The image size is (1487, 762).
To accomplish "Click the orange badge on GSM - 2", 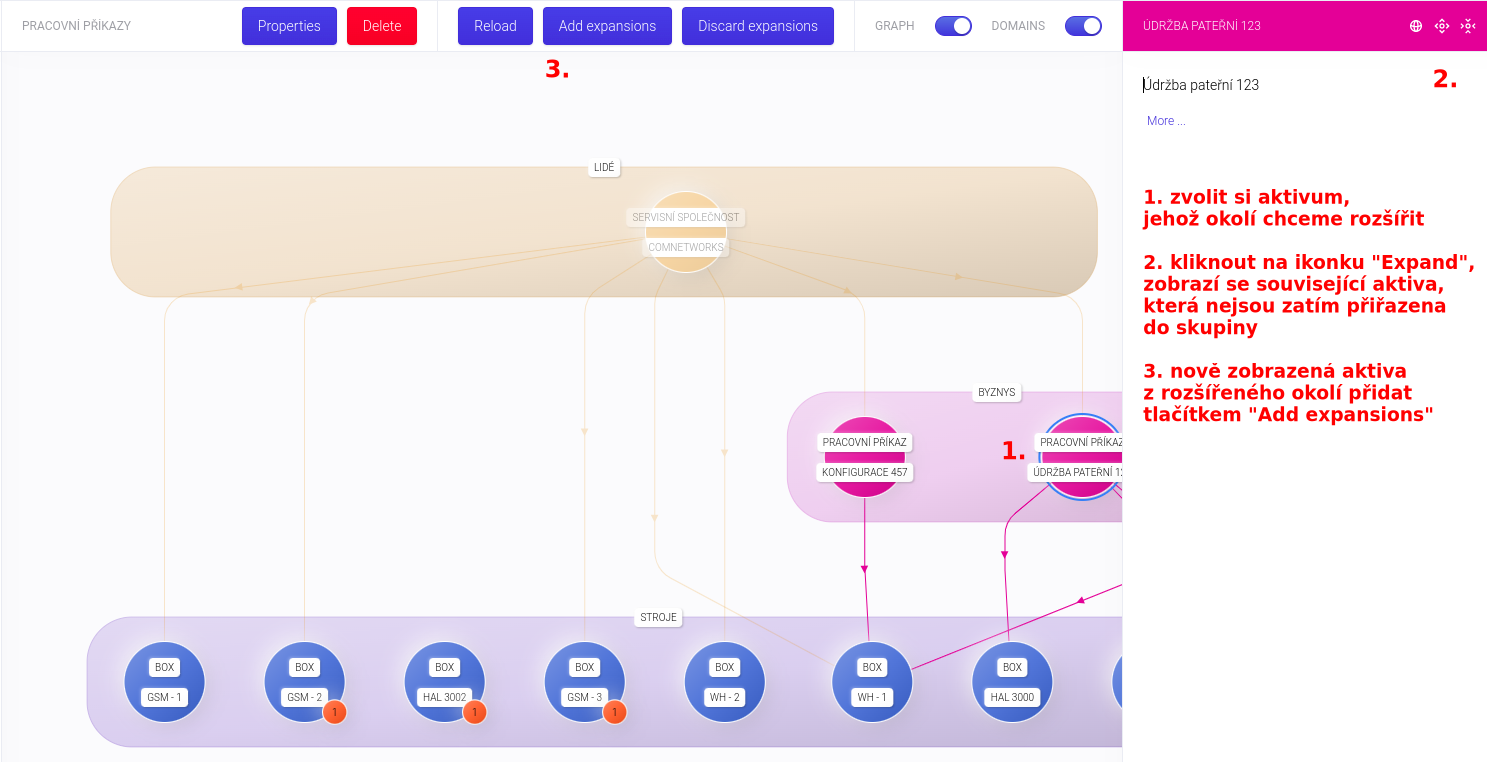I will click(x=336, y=713).
